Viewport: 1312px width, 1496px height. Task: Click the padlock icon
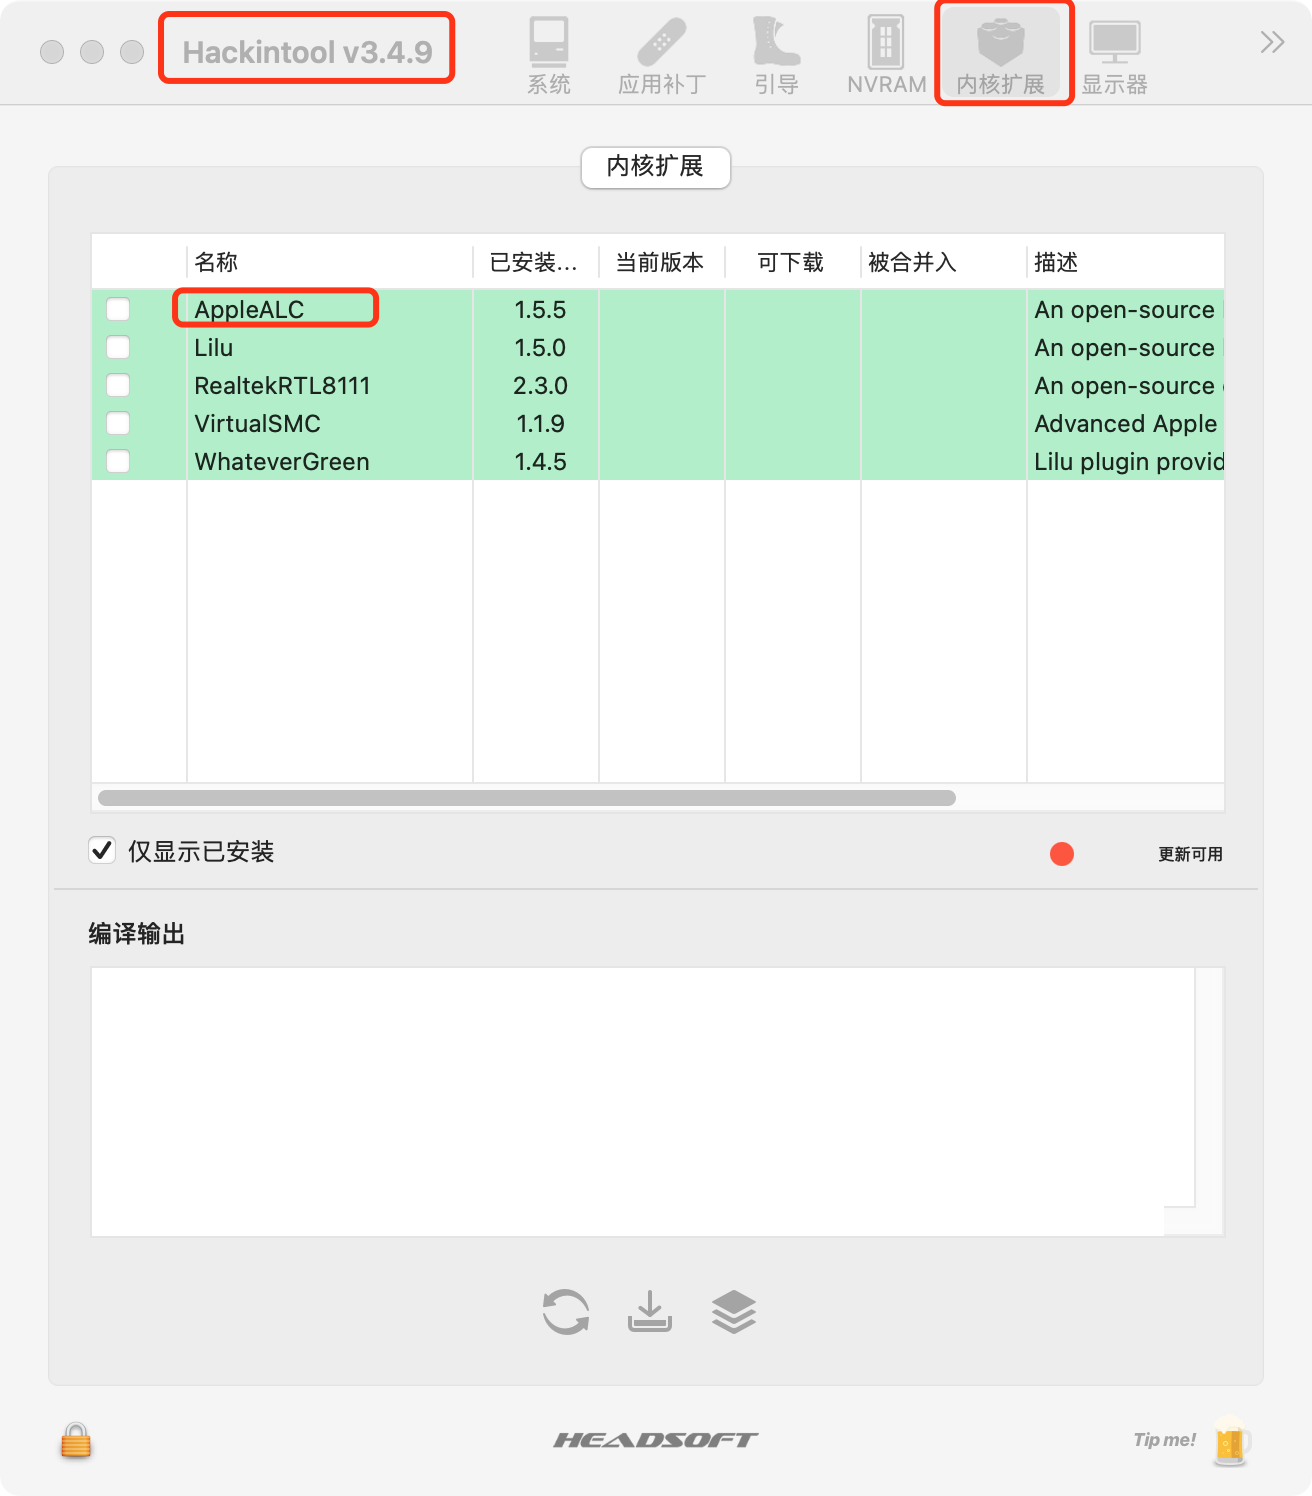coord(76,1441)
